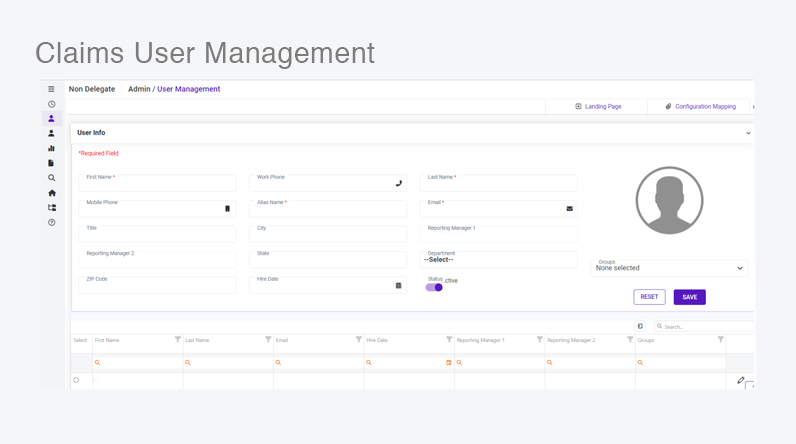
Task: Click the User Management breadcrumb
Action: click(x=189, y=89)
